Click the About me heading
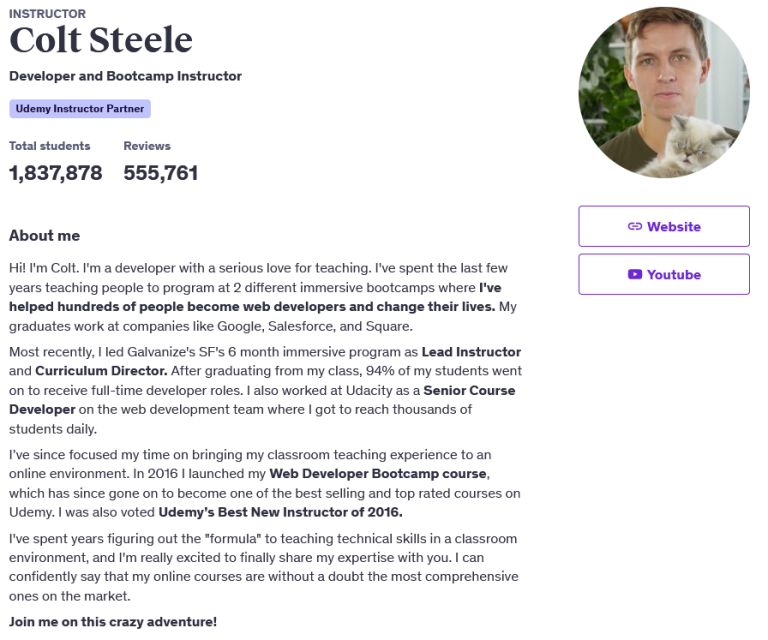 44,236
